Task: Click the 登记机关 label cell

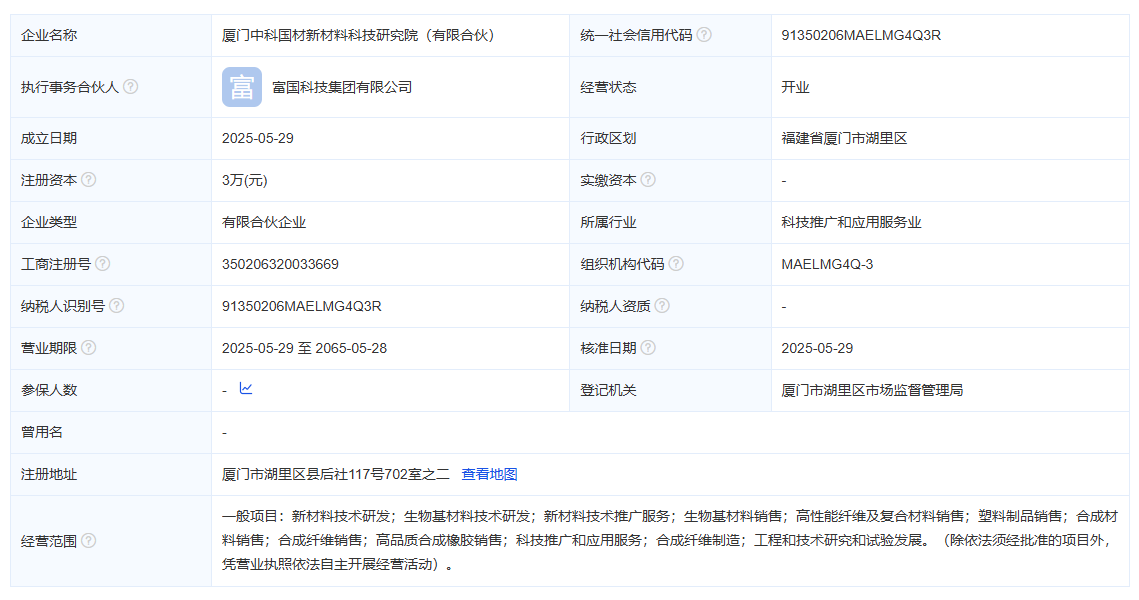Action: [670, 390]
